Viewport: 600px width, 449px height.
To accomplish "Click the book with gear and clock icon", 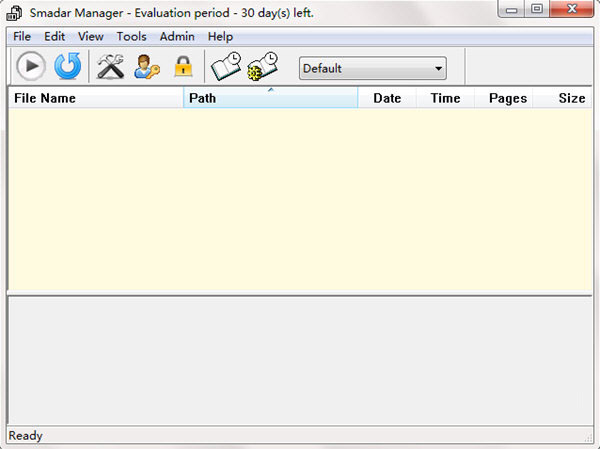I will 262,66.
